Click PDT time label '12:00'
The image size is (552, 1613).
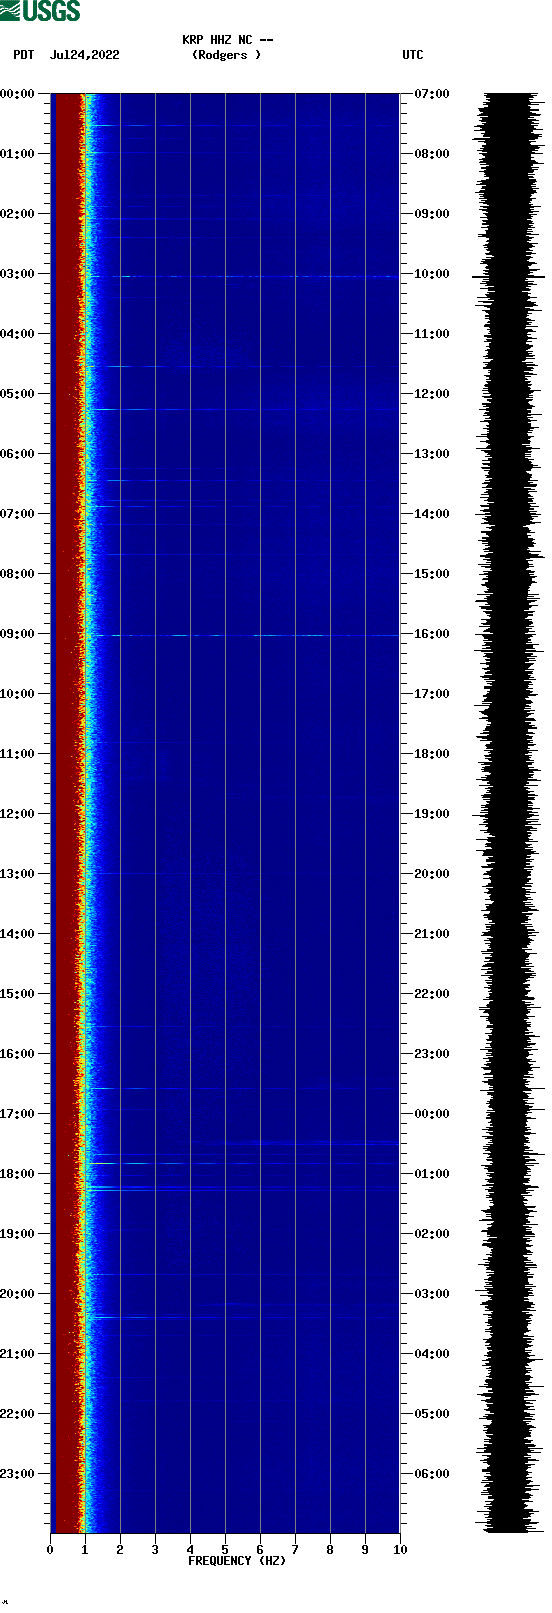pos(18,814)
